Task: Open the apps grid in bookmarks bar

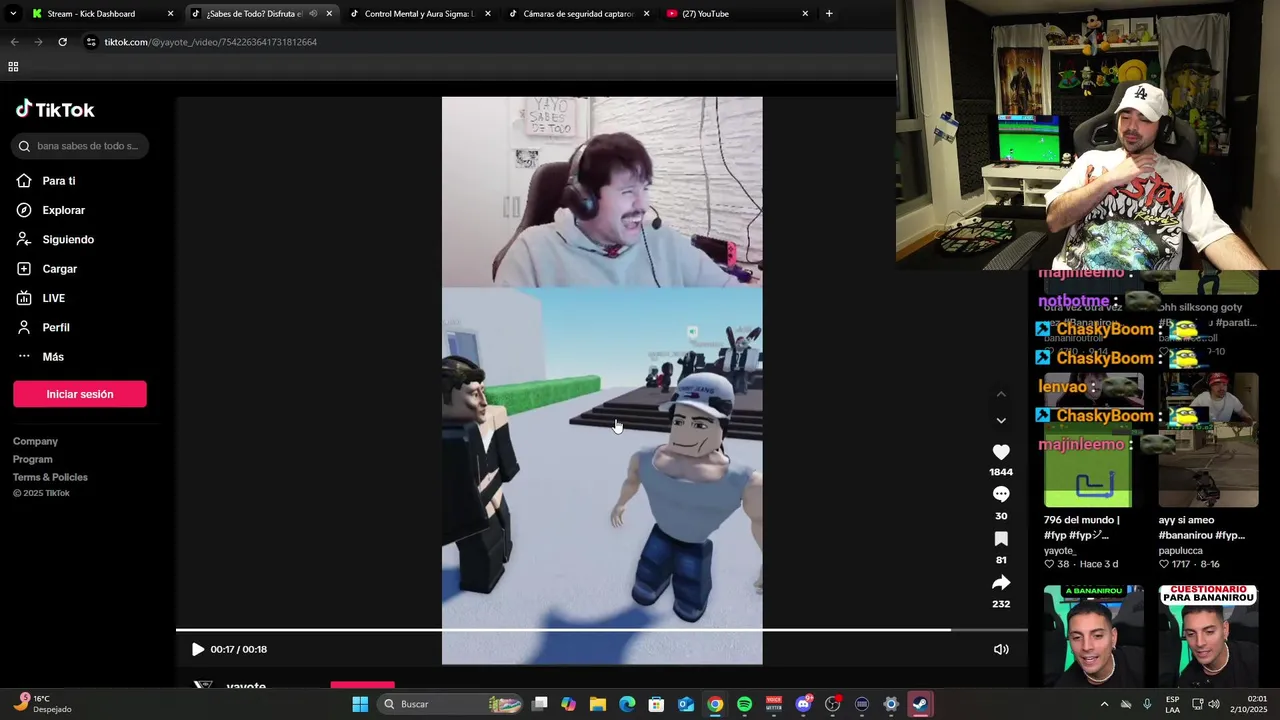Action: click(x=13, y=67)
